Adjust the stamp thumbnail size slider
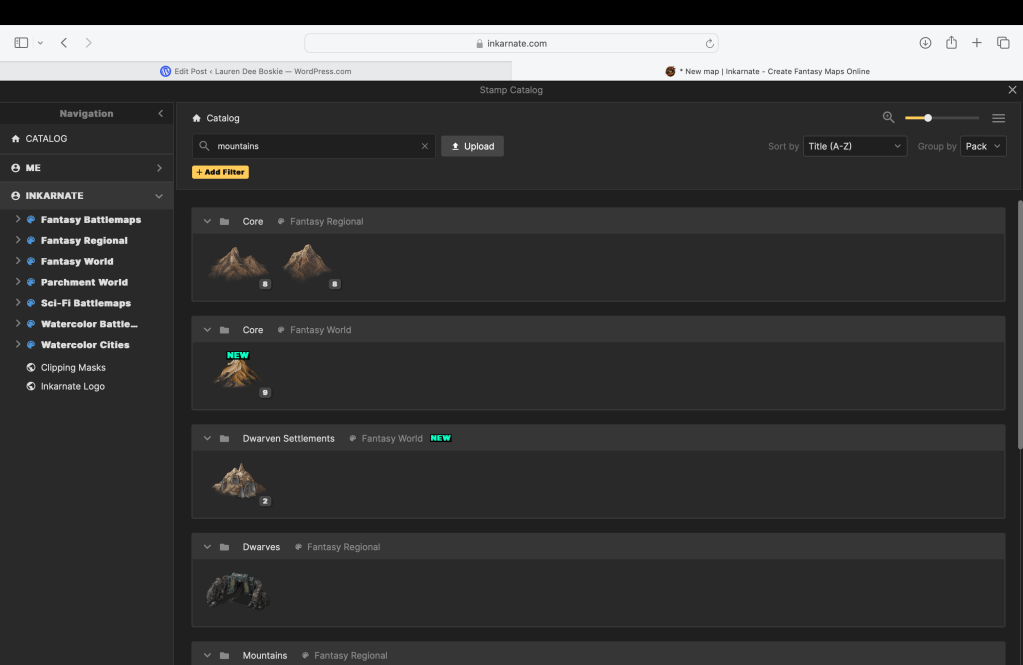Screen dimensions: 1023x665 928,118
